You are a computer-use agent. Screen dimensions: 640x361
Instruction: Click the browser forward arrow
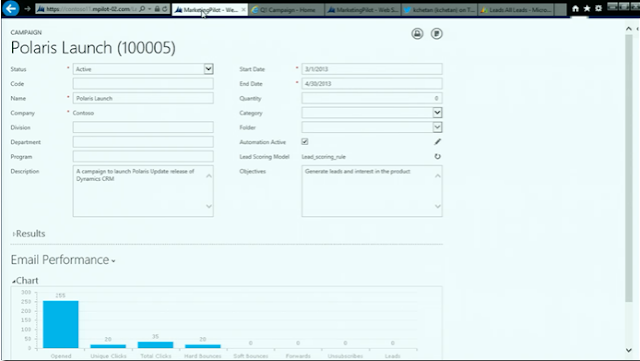point(27,9)
